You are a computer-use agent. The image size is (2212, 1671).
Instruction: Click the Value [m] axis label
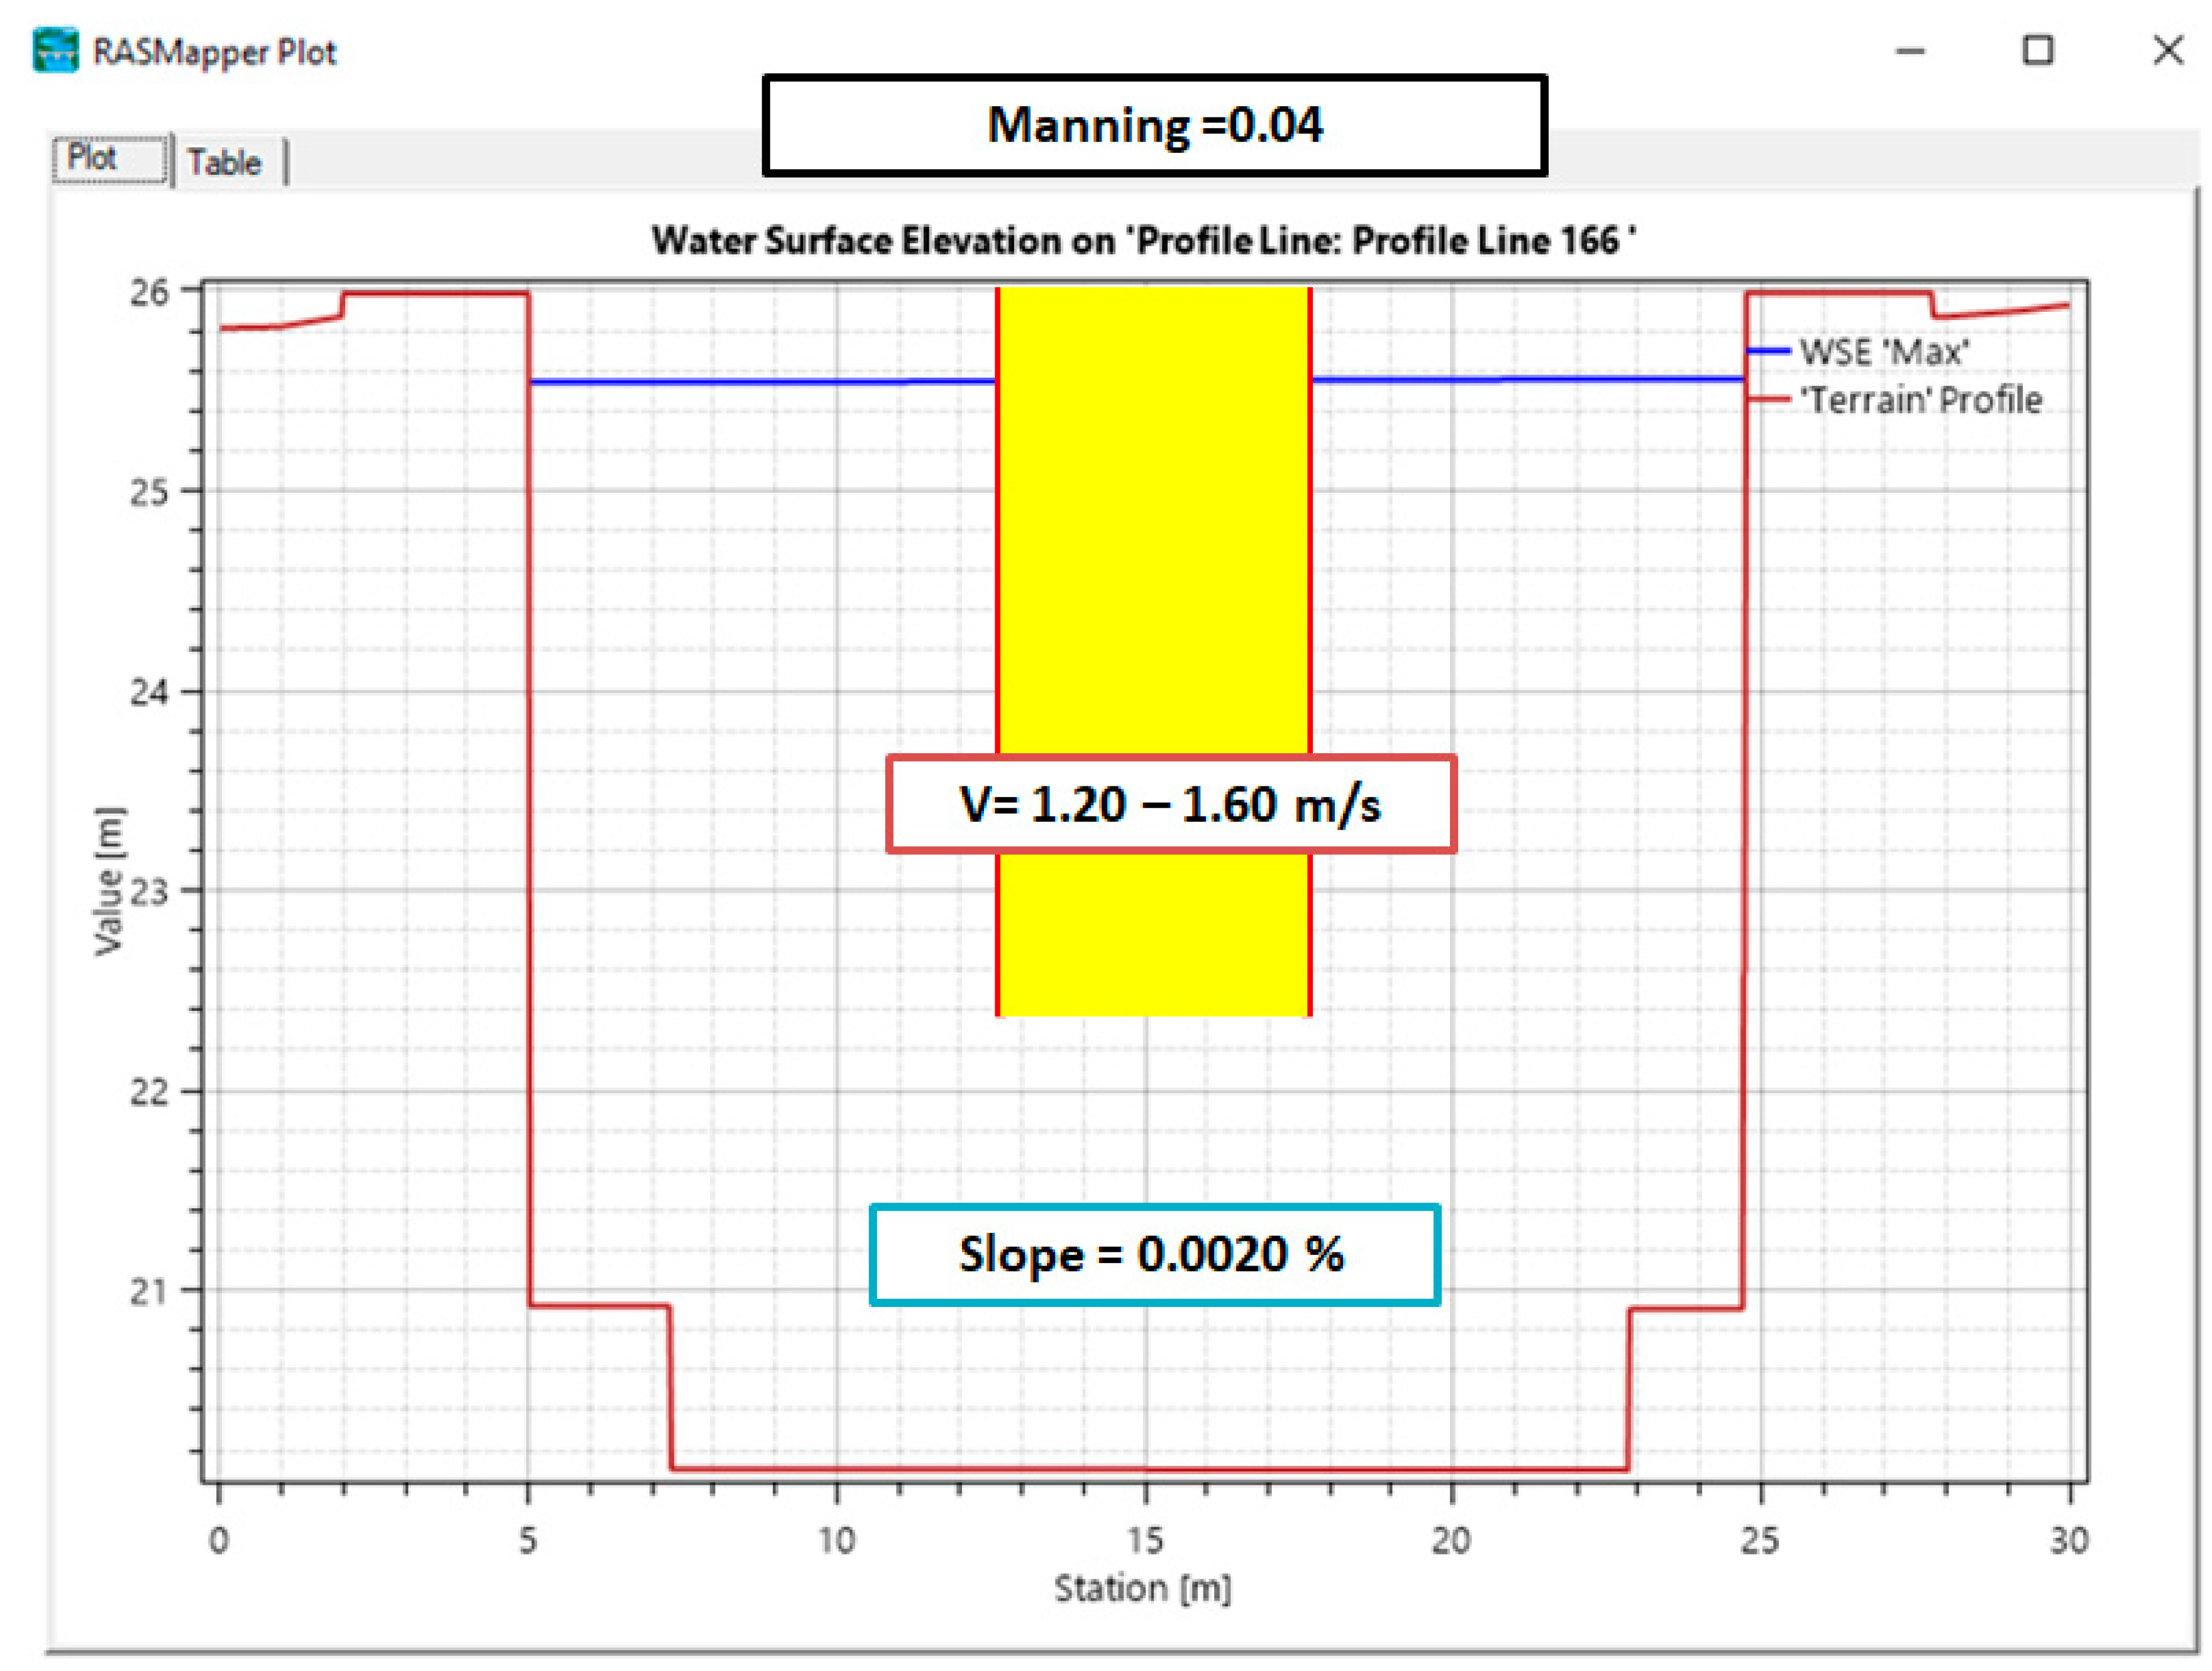tap(109, 880)
